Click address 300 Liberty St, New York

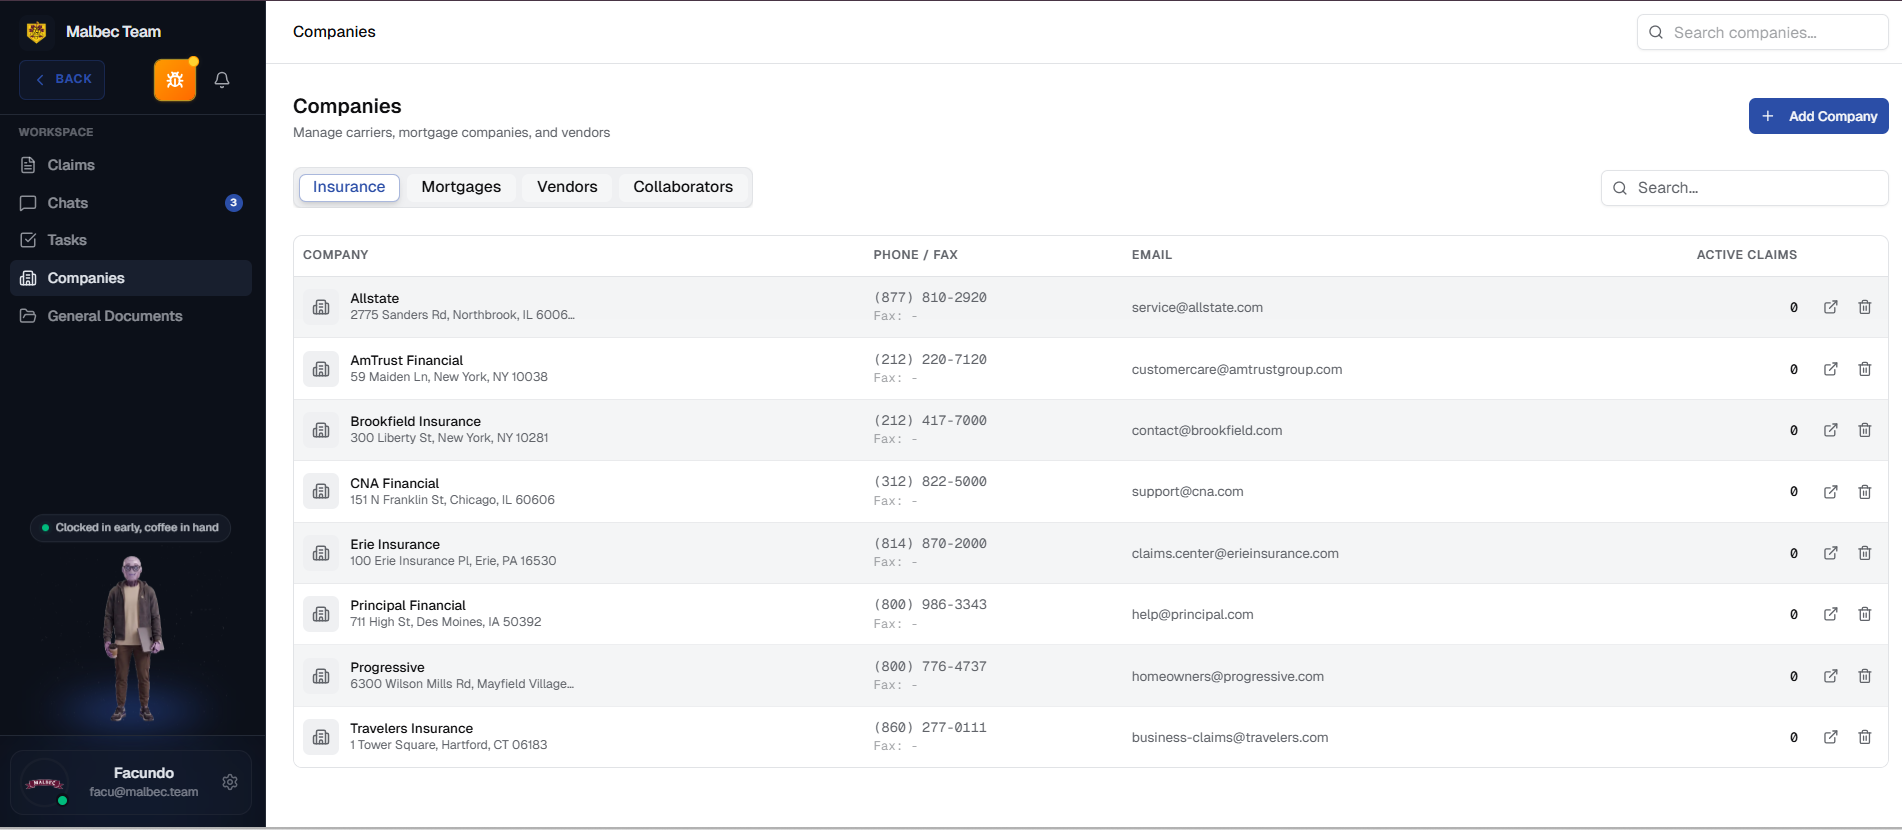tap(449, 438)
